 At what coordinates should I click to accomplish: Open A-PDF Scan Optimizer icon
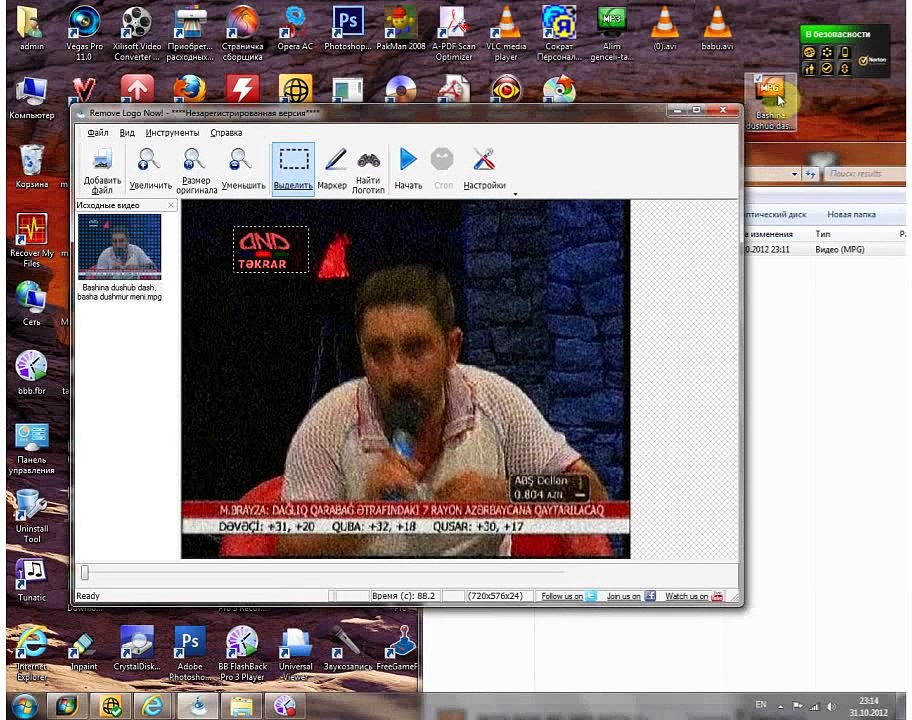pos(454,33)
